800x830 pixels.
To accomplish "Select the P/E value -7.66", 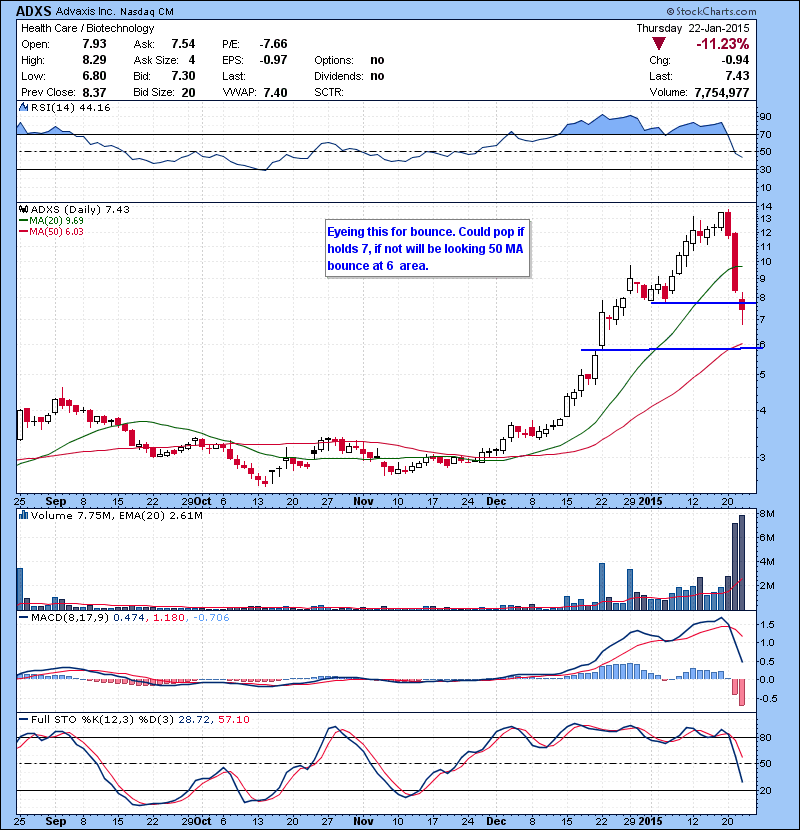I will point(273,44).
